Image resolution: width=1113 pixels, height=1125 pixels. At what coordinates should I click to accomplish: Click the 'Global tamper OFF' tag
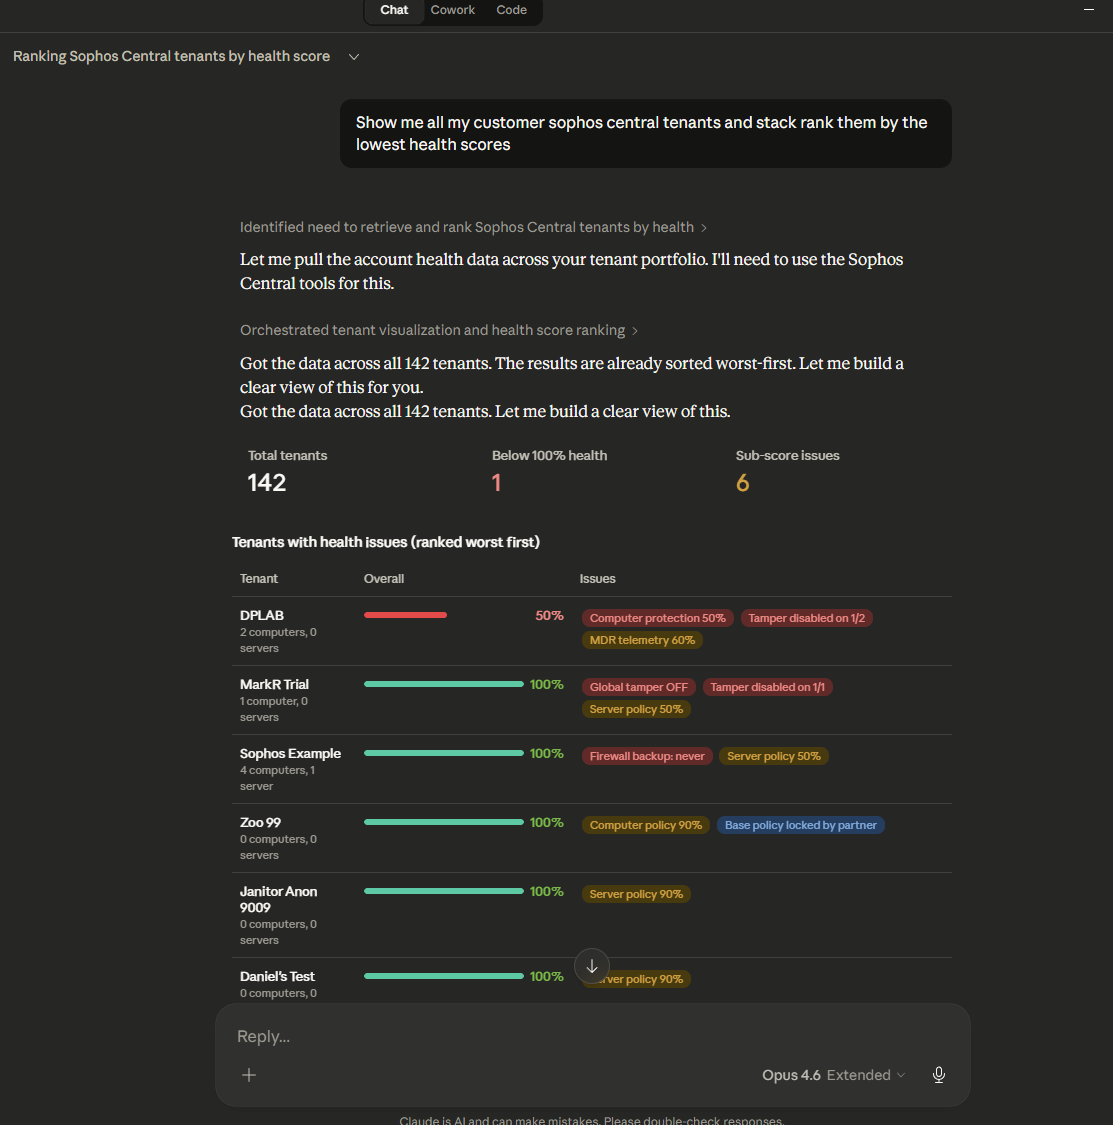tap(639, 687)
